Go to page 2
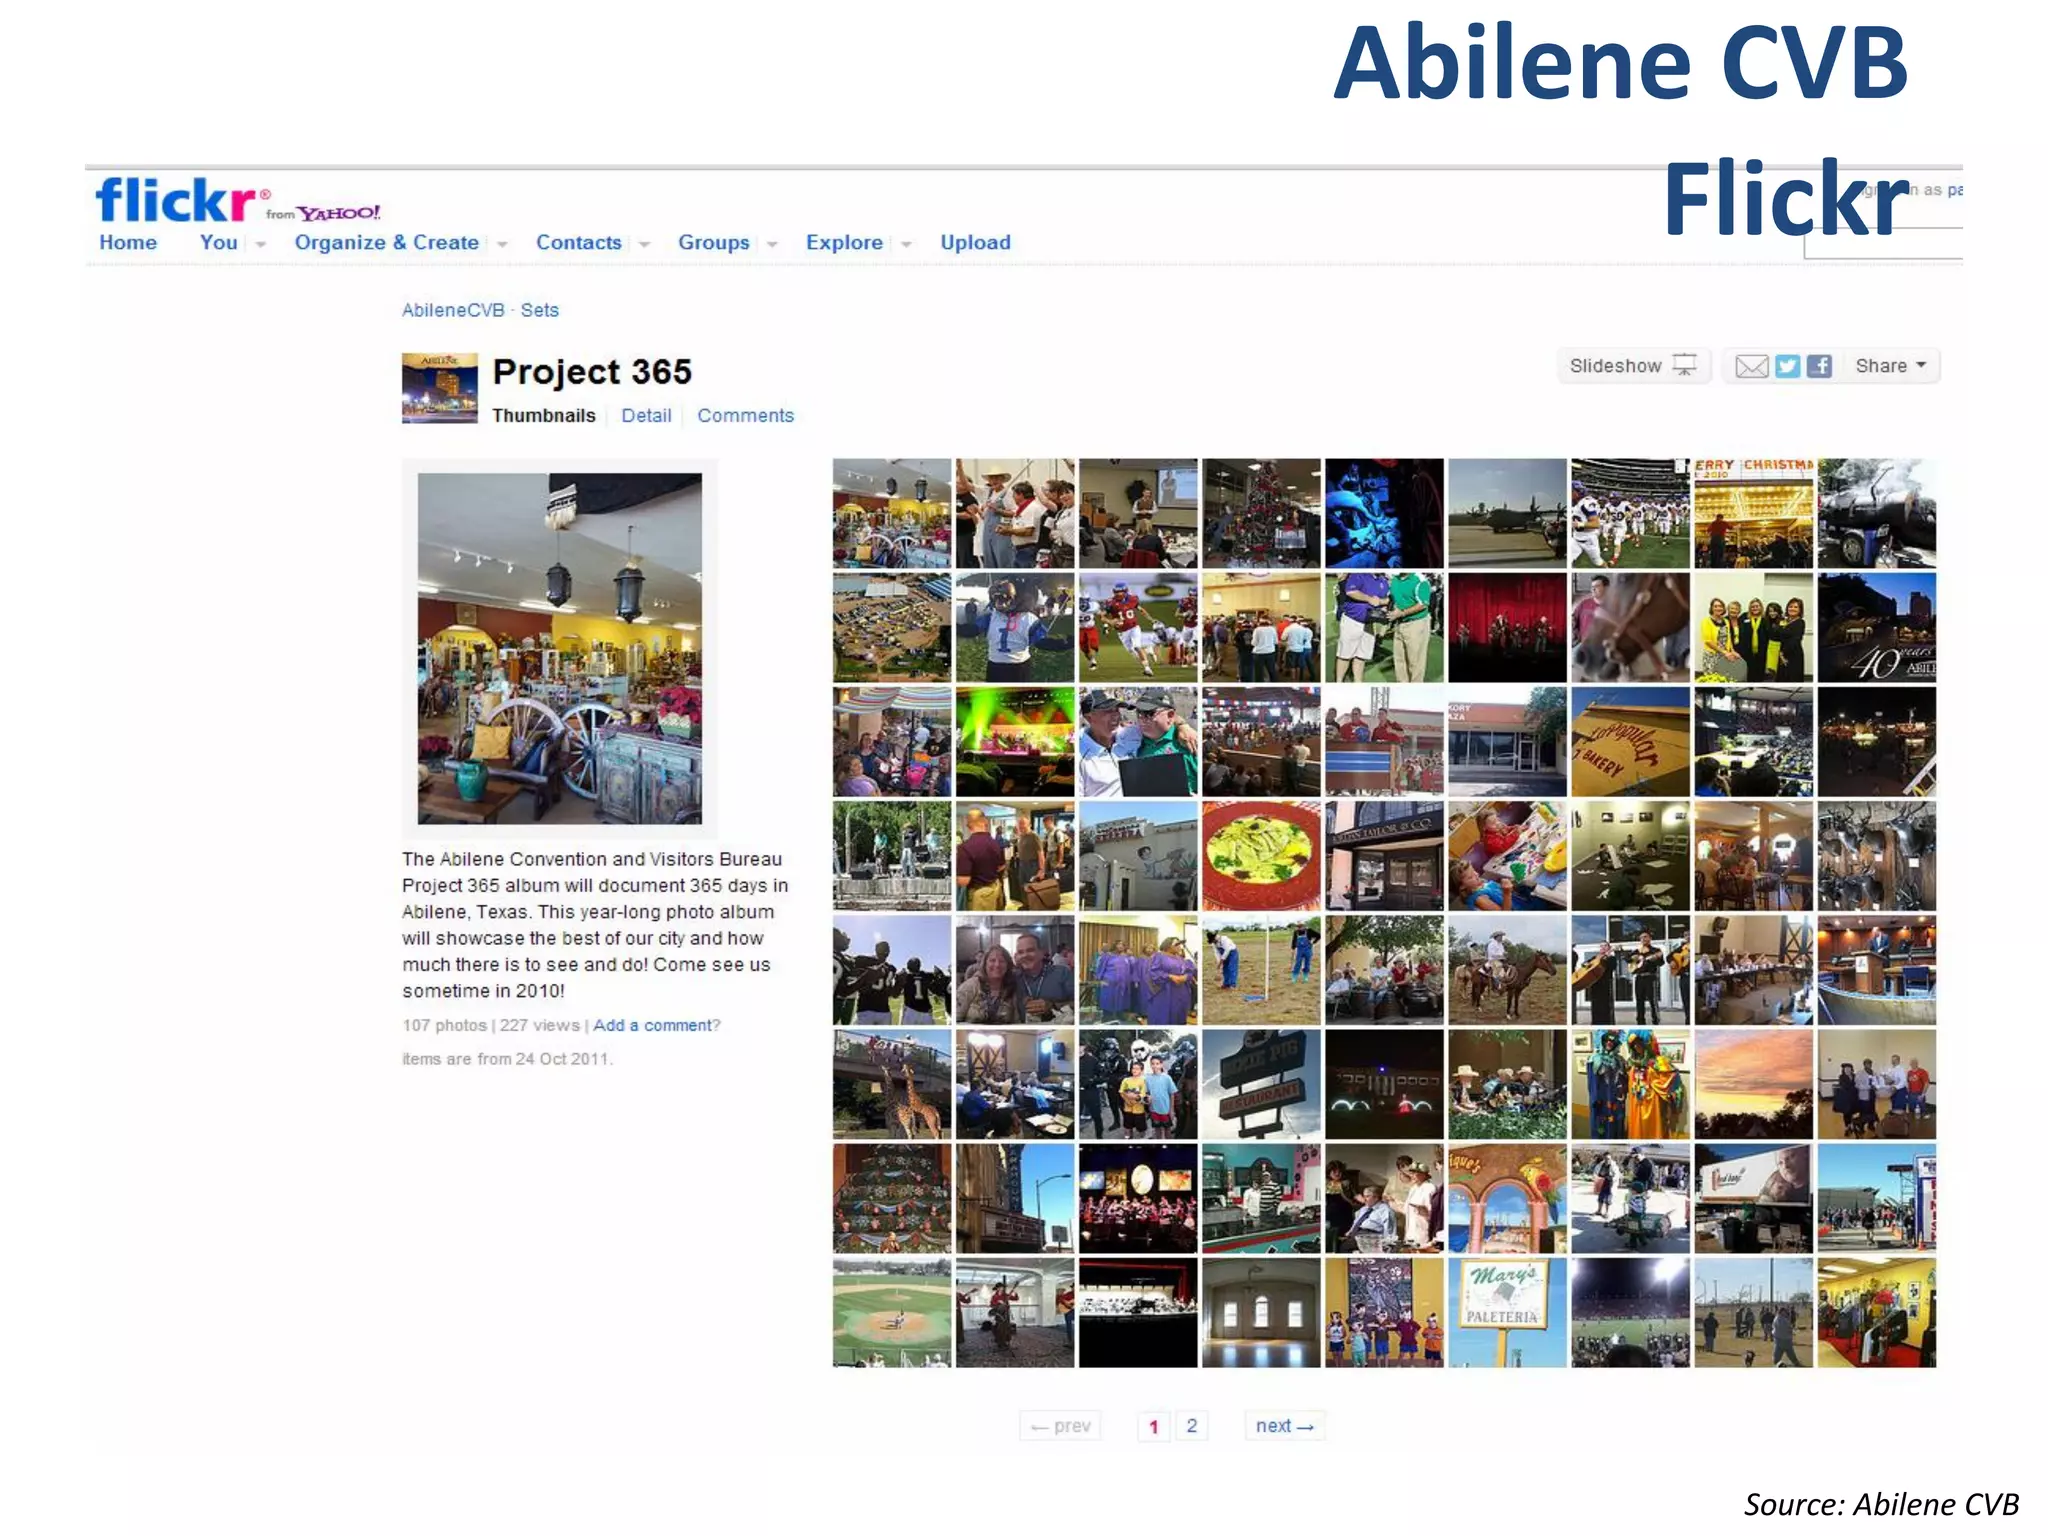Viewport: 2048px width, 1536px height. pyautogui.click(x=1191, y=1426)
